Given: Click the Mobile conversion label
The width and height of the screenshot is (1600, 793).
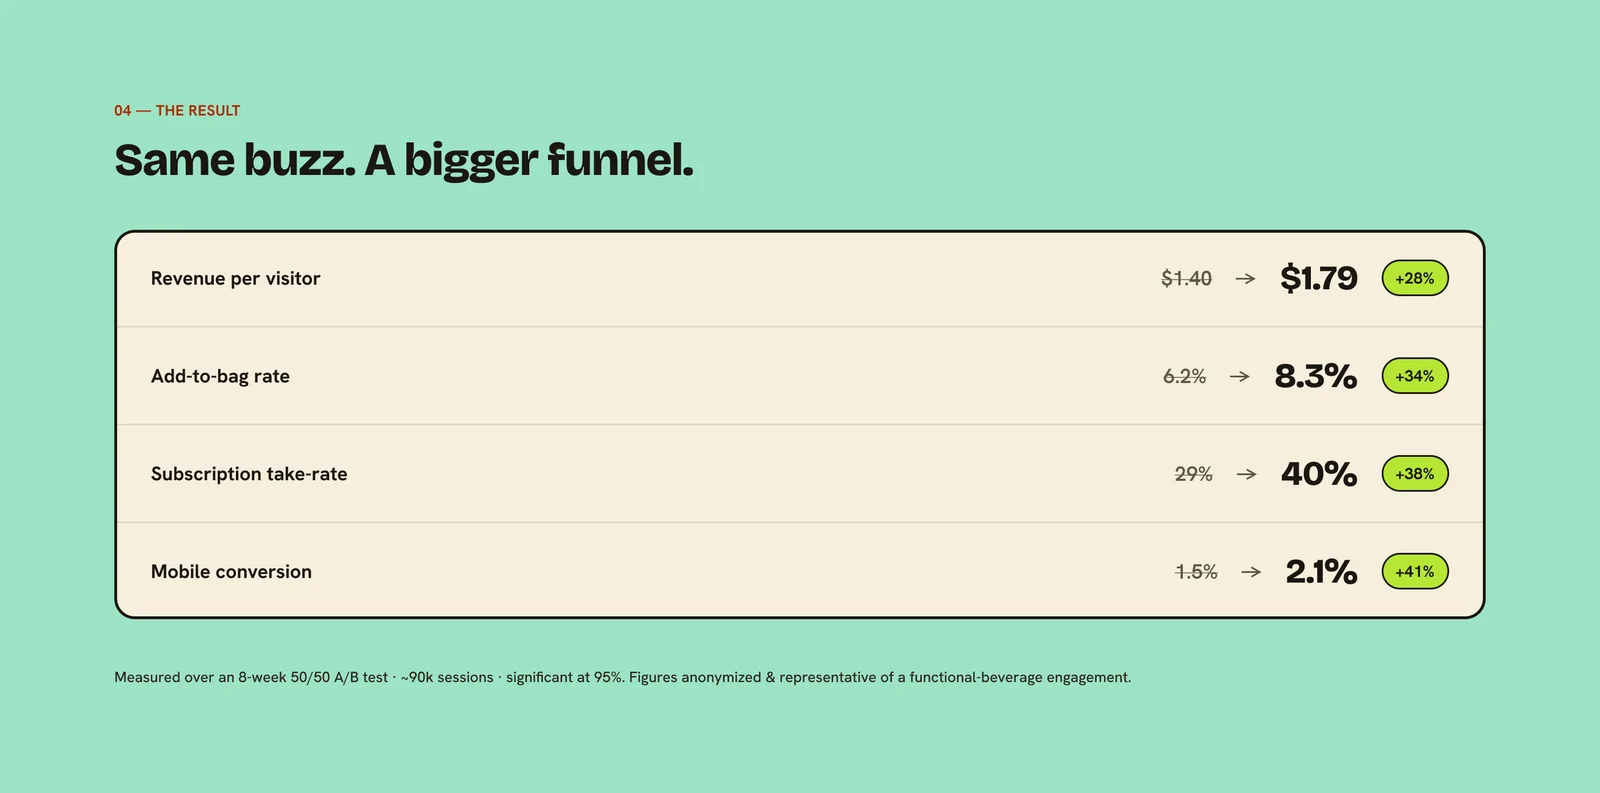Looking at the screenshot, I should tap(231, 572).
